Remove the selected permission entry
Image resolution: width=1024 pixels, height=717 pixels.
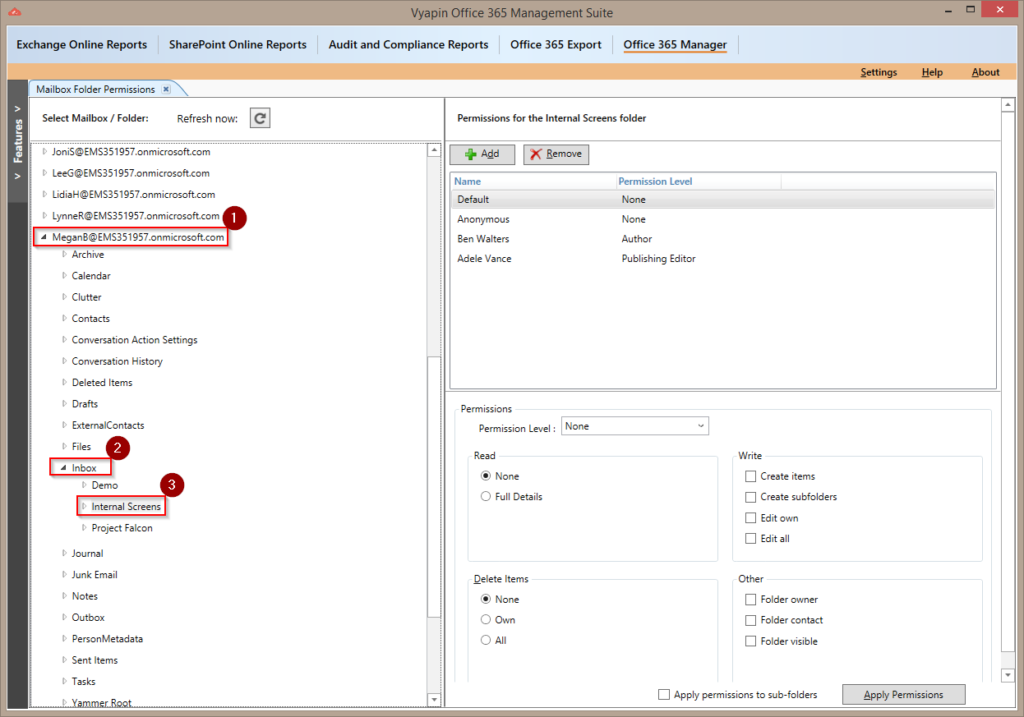[x=556, y=154]
